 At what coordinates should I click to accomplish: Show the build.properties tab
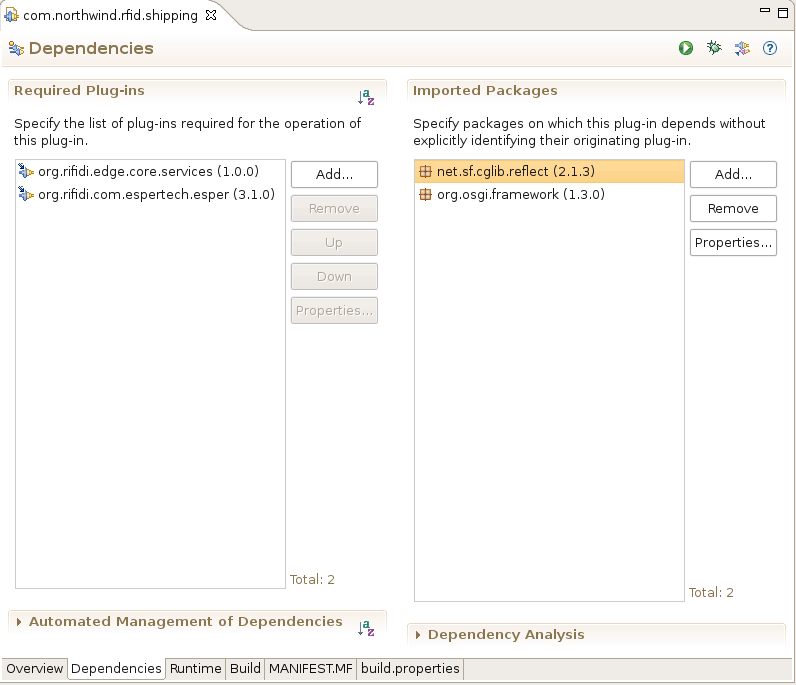[410, 668]
